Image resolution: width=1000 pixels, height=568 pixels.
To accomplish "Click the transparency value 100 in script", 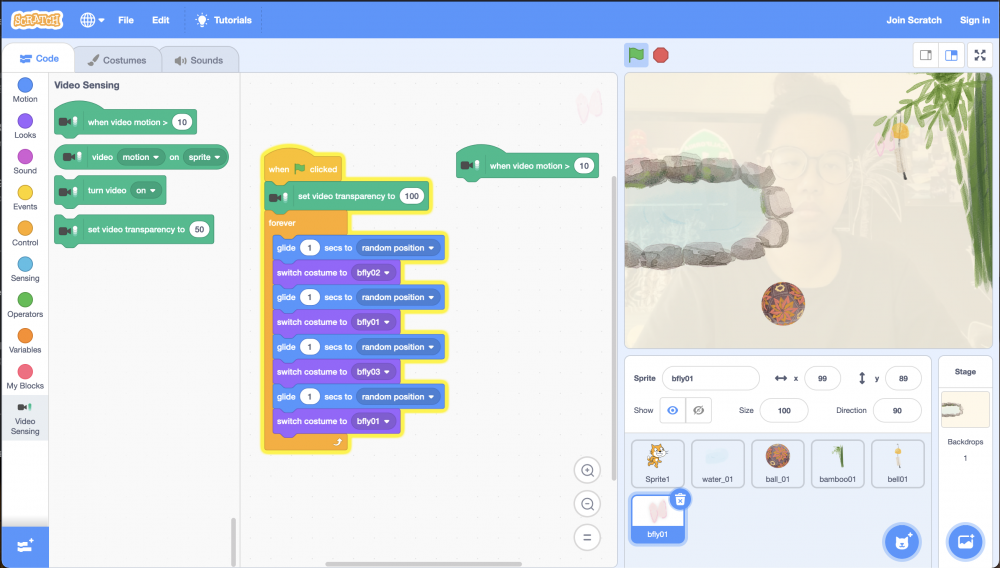I will [x=411, y=196].
